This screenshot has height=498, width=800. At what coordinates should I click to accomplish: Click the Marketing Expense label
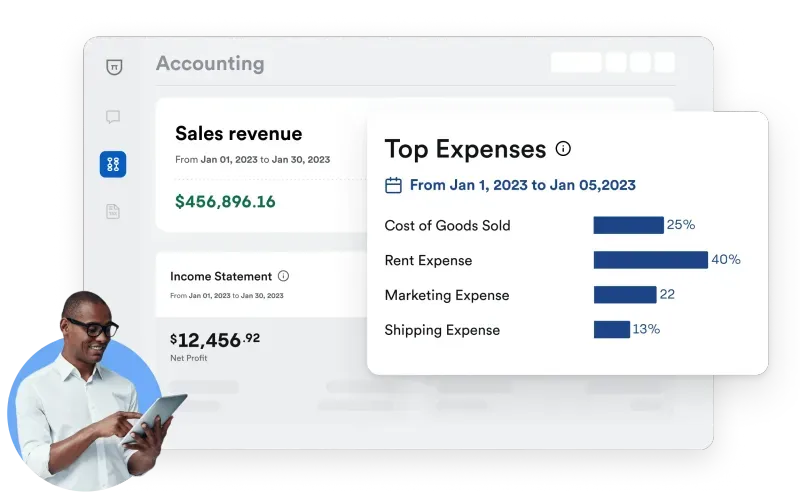pos(446,295)
